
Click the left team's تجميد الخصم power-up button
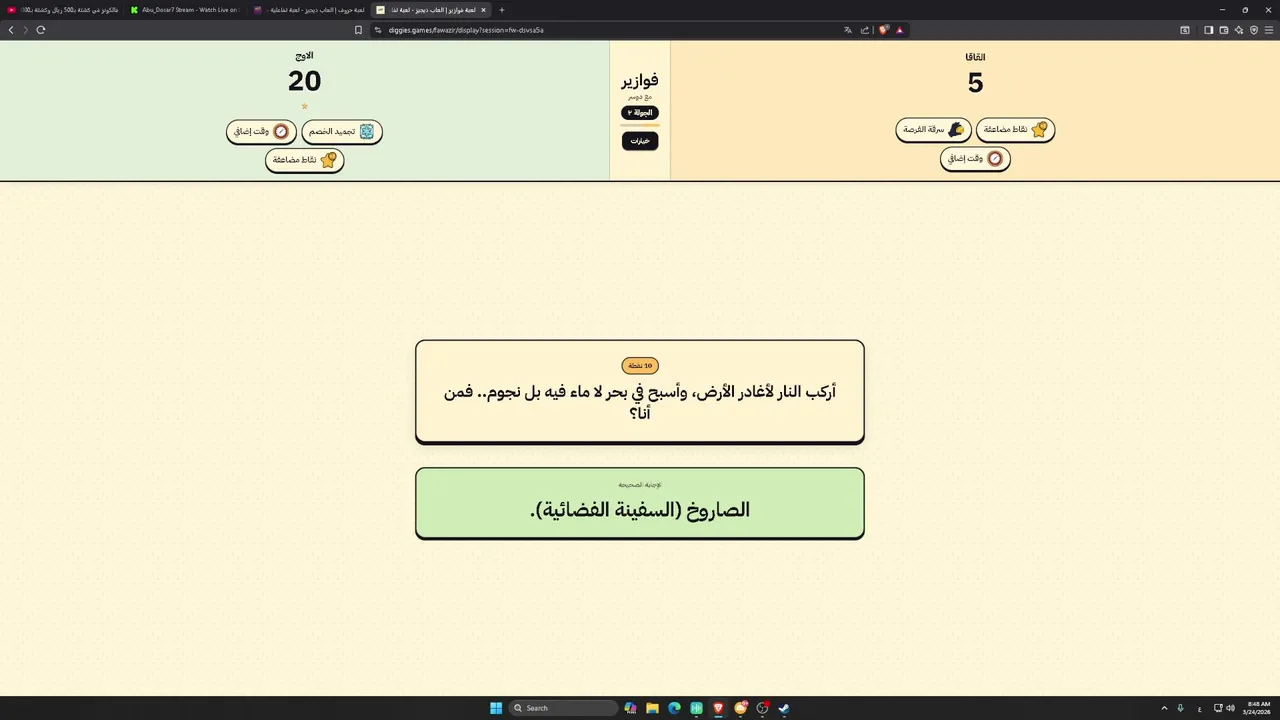pyautogui.click(x=342, y=132)
